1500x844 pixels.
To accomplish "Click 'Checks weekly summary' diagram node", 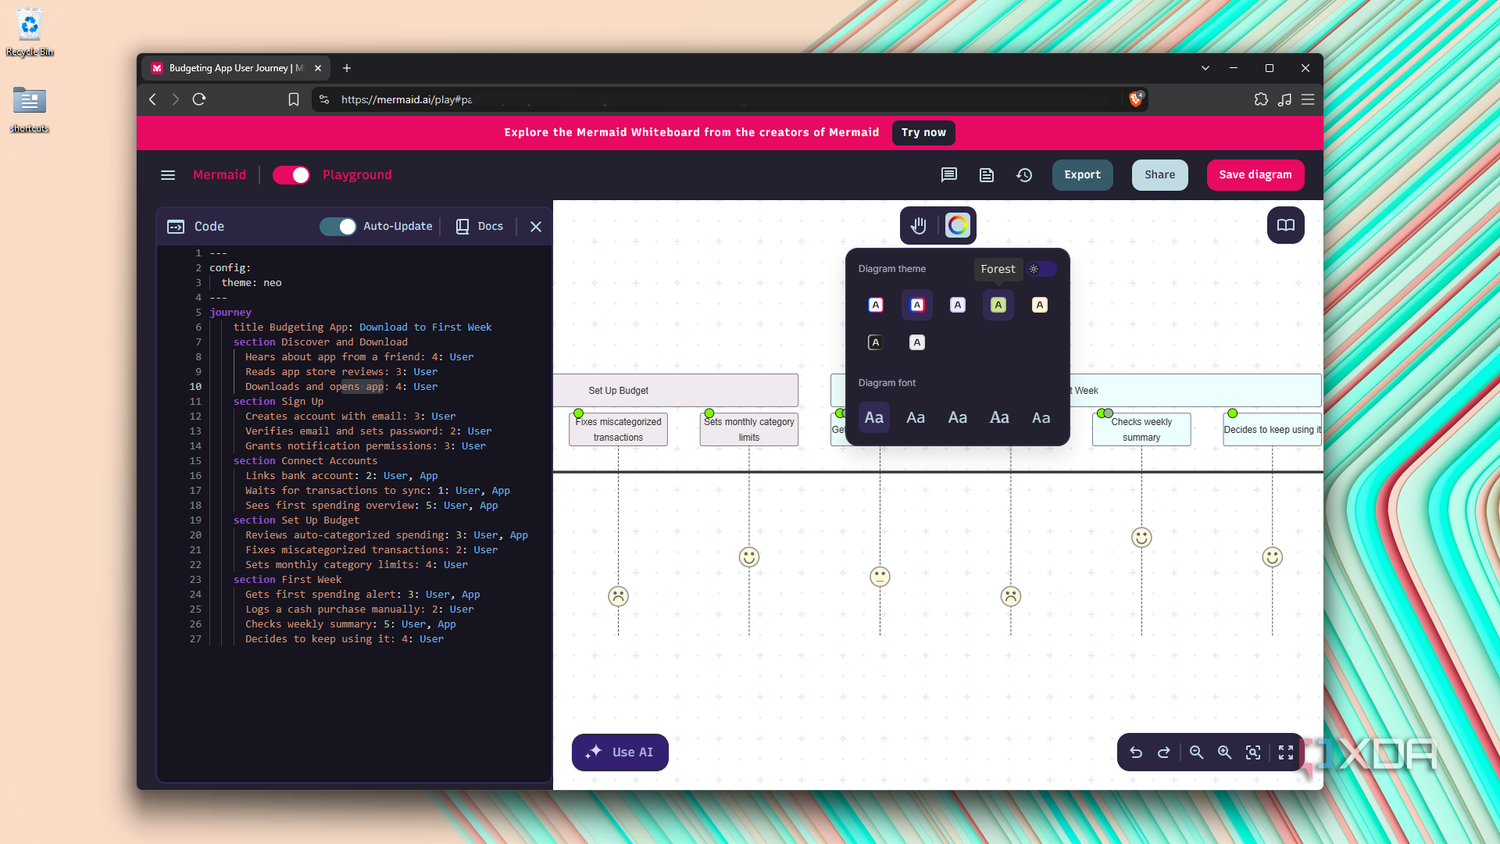I will pyautogui.click(x=1141, y=429).
